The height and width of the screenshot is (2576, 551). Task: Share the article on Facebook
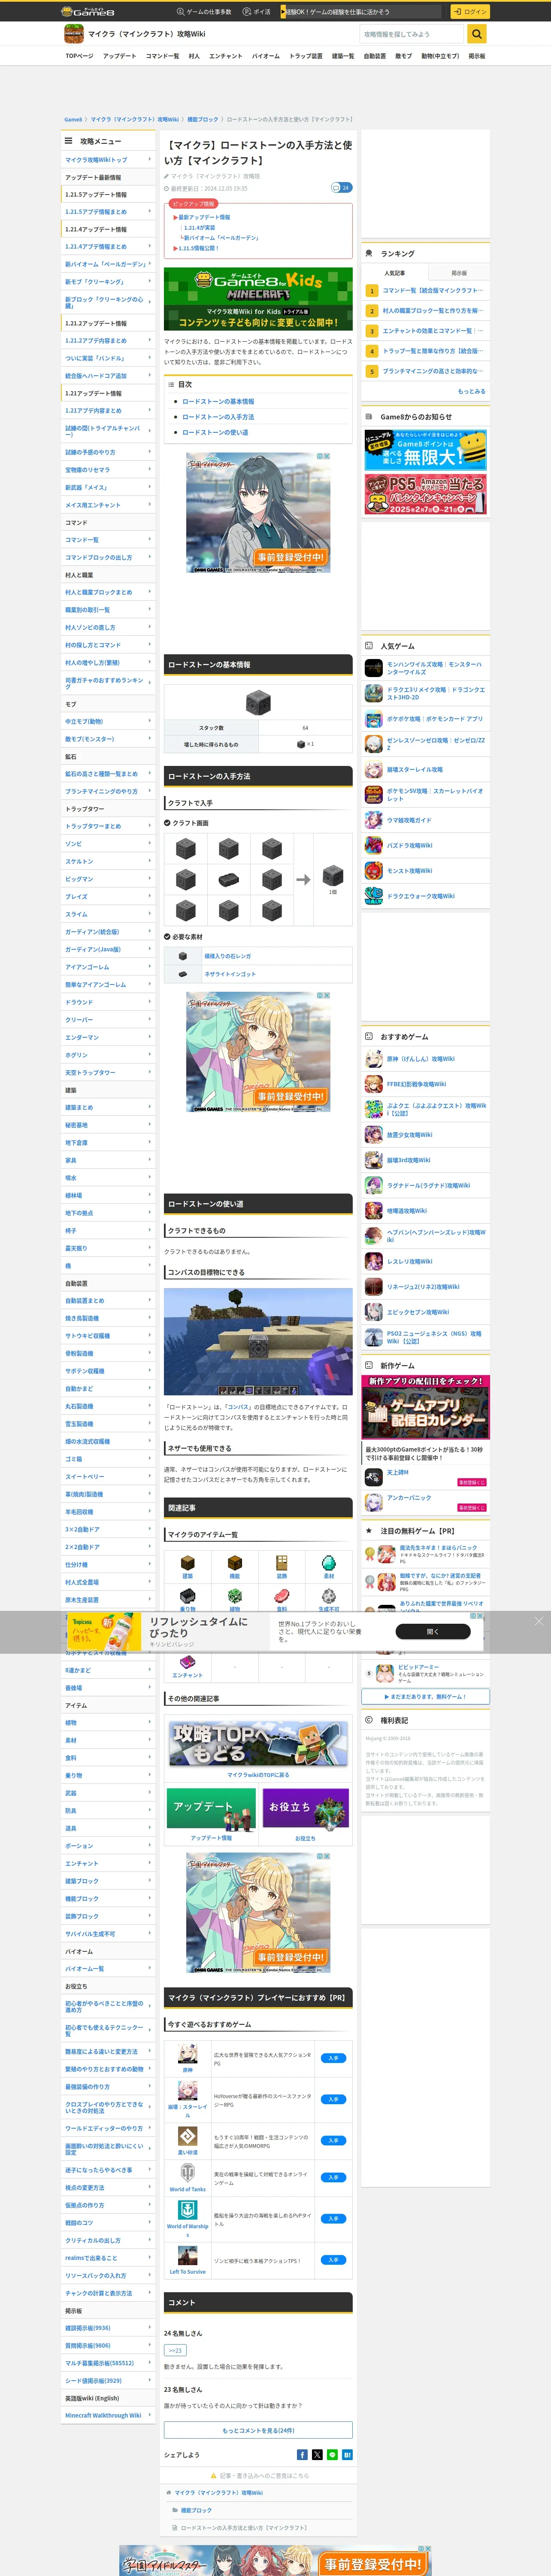coord(302,2454)
